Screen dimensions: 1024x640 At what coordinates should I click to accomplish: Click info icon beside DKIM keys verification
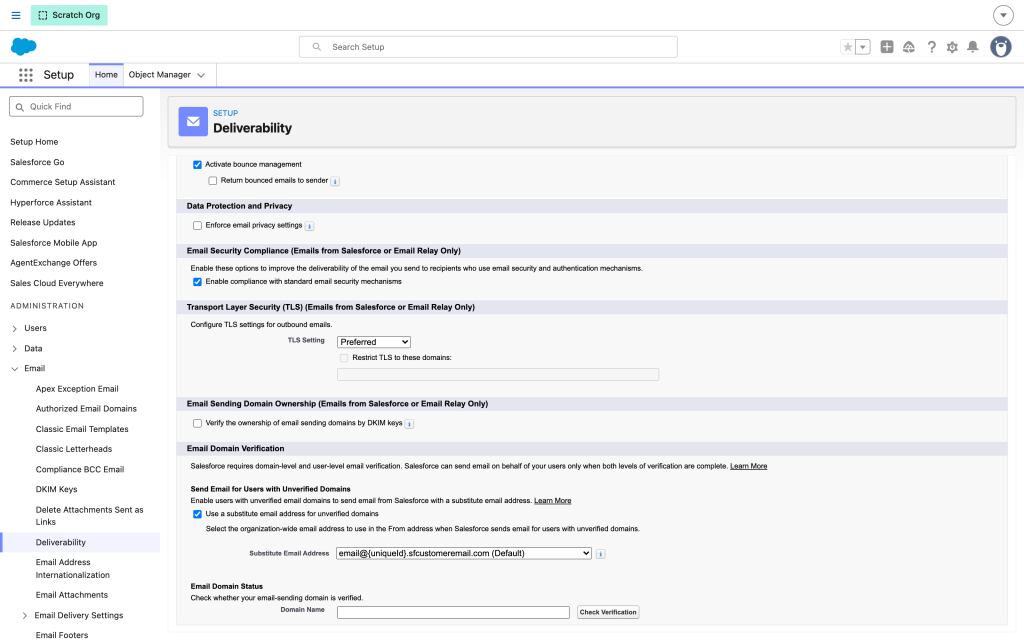[x=409, y=424]
